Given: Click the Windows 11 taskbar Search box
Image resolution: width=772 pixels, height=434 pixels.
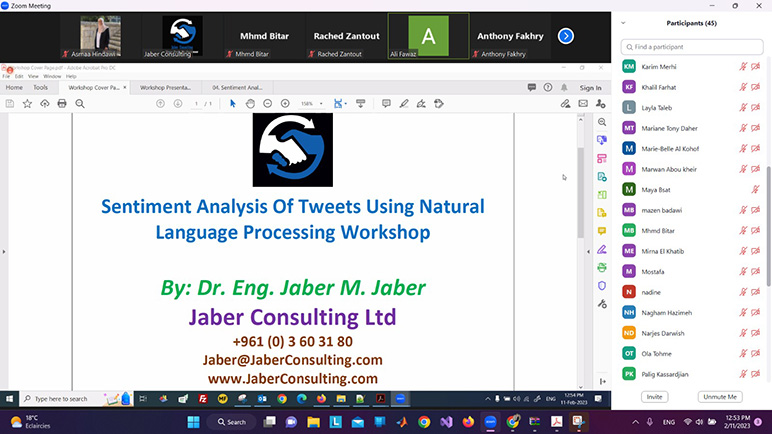Looking at the screenshot, I should [231, 422].
